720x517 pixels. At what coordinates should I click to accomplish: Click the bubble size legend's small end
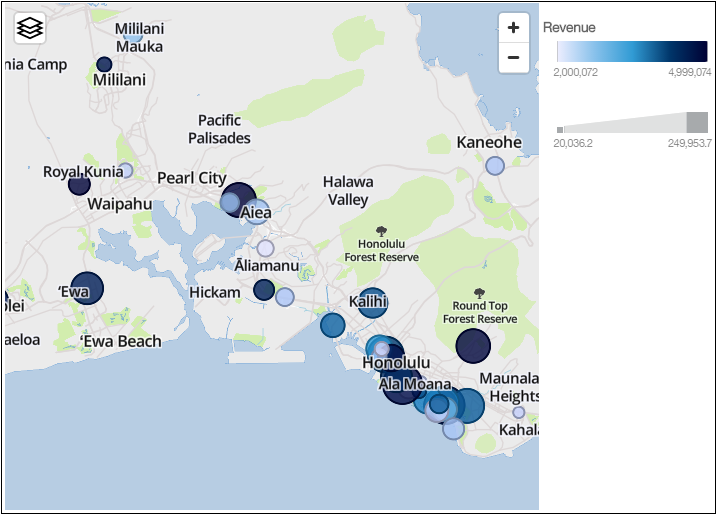(560, 129)
